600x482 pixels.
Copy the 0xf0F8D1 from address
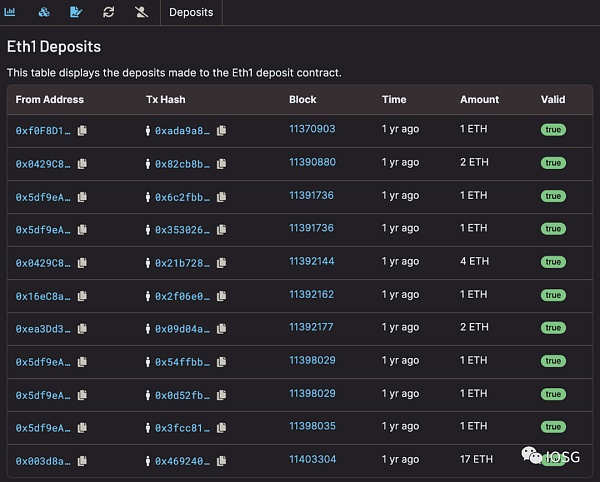(x=82, y=131)
